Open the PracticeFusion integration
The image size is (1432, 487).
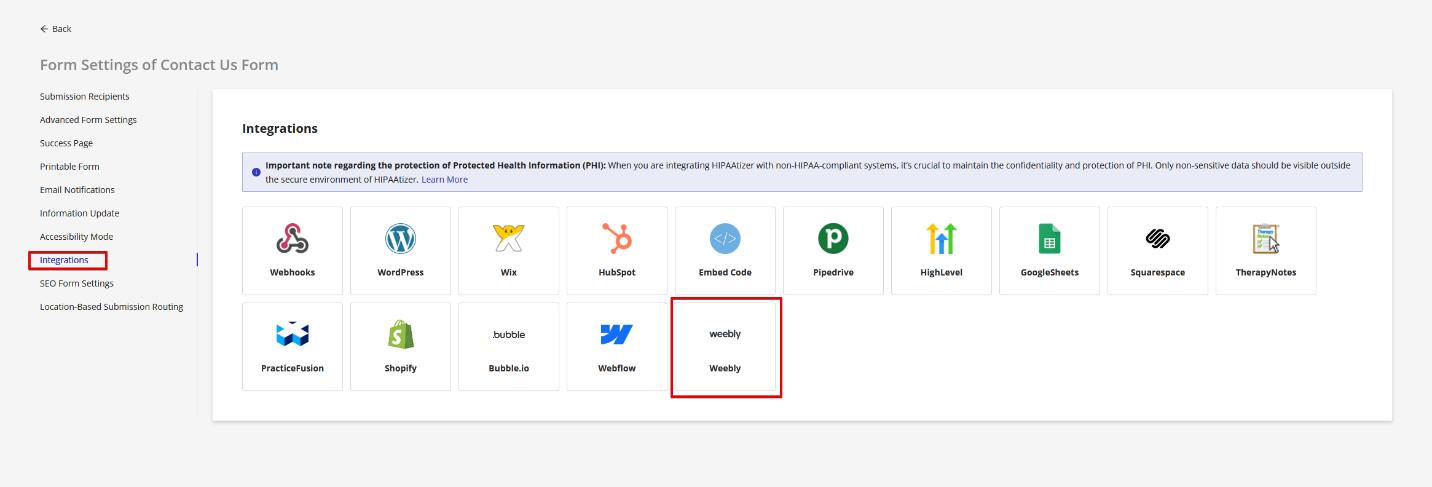coord(292,346)
